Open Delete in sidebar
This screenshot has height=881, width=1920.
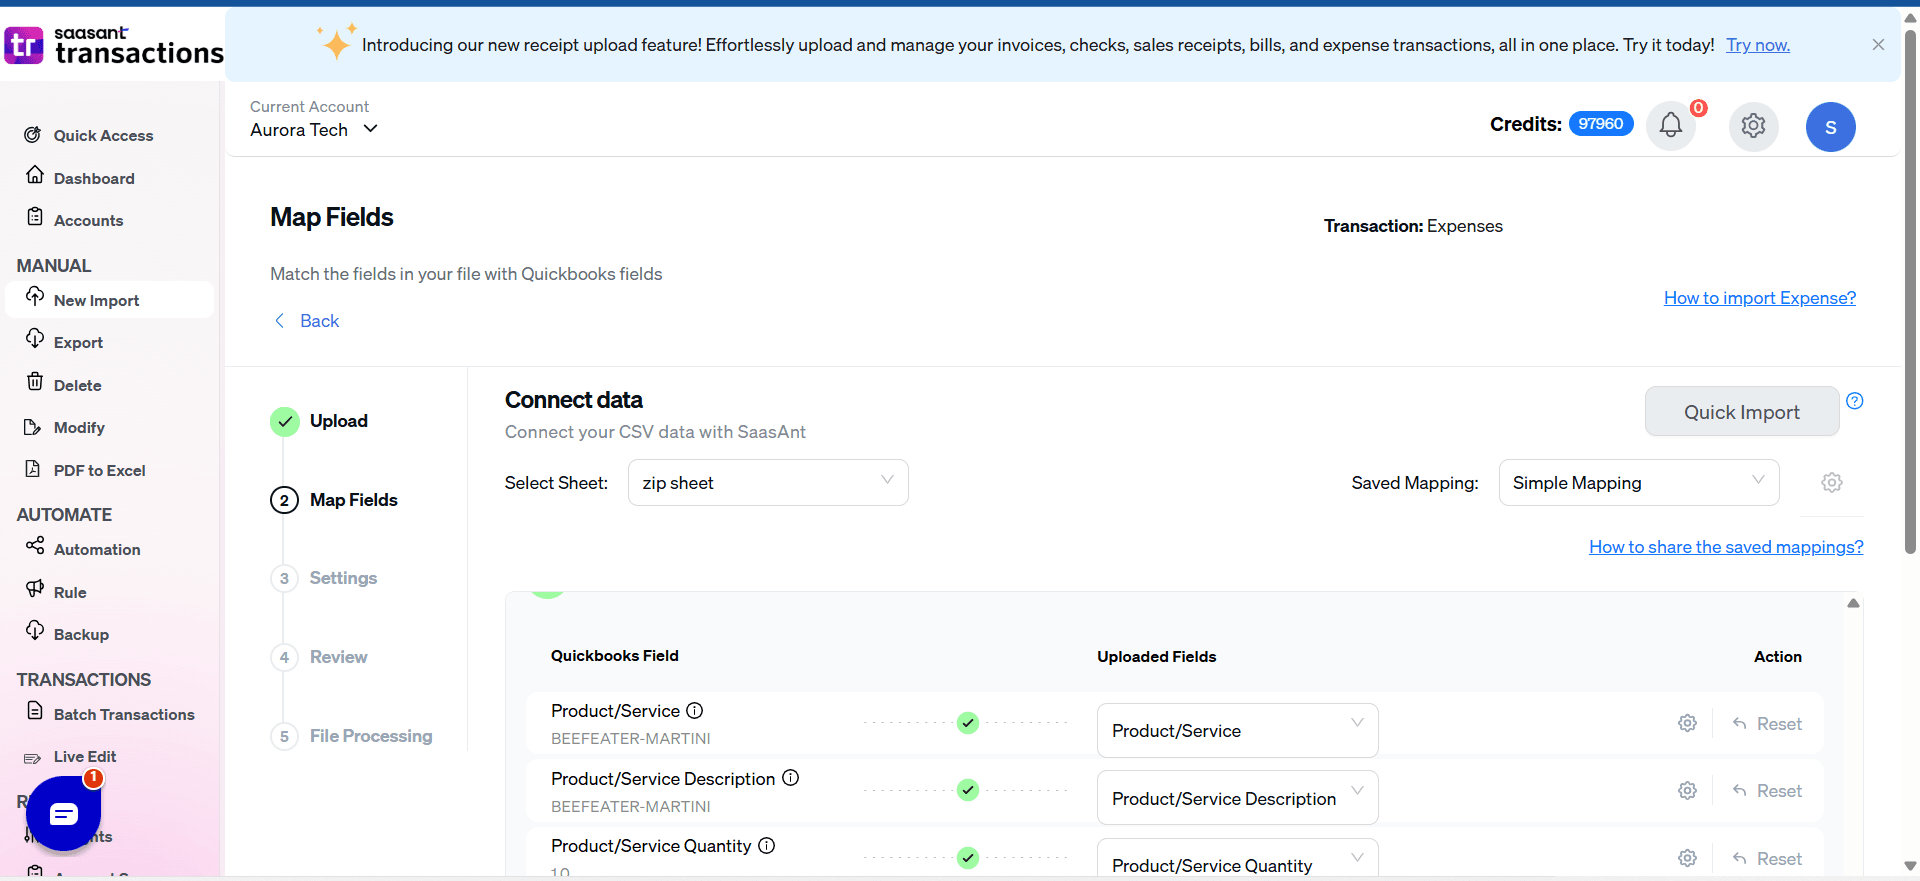pyautogui.click(x=77, y=385)
